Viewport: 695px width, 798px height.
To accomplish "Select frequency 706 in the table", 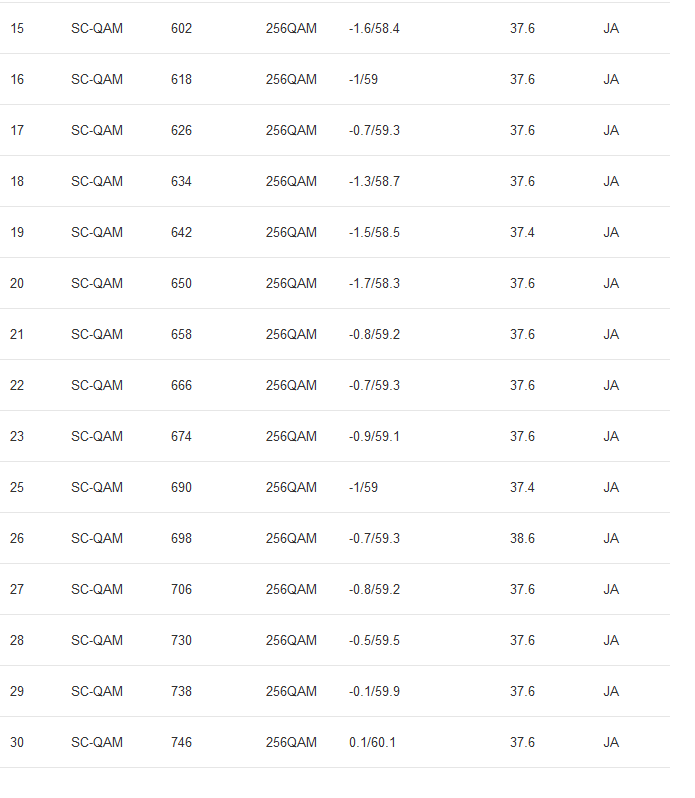I will (181, 590).
